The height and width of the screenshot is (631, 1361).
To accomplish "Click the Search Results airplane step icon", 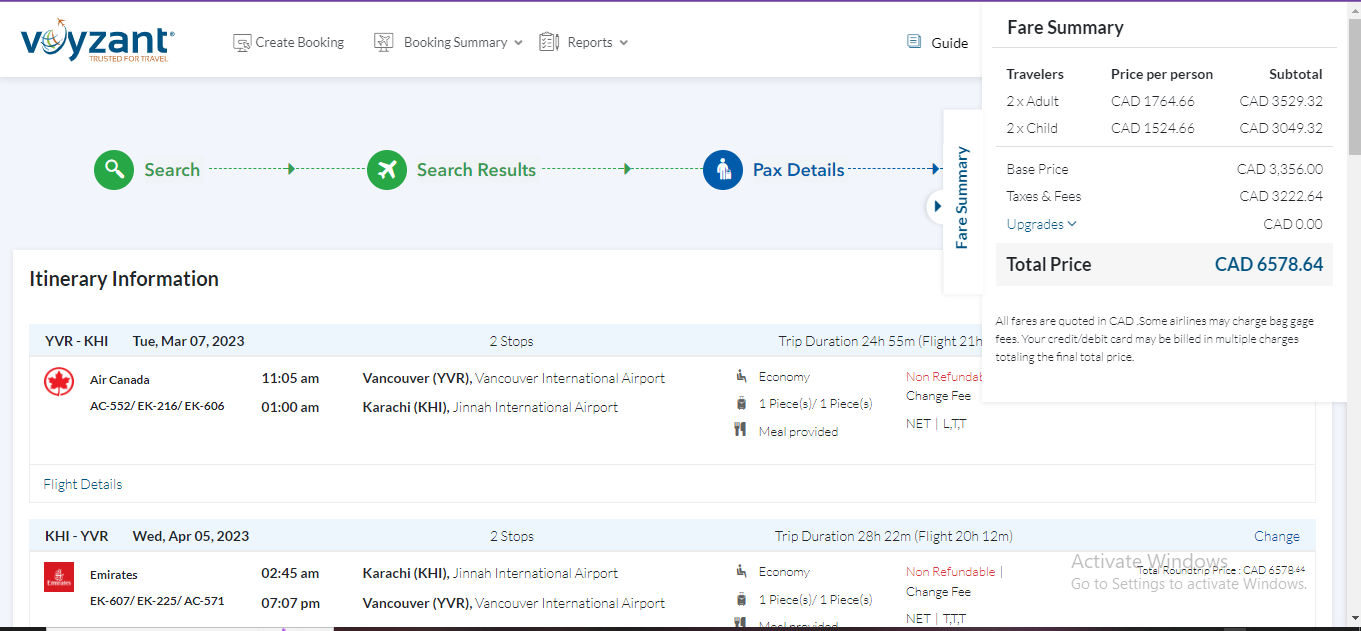I will [x=387, y=170].
